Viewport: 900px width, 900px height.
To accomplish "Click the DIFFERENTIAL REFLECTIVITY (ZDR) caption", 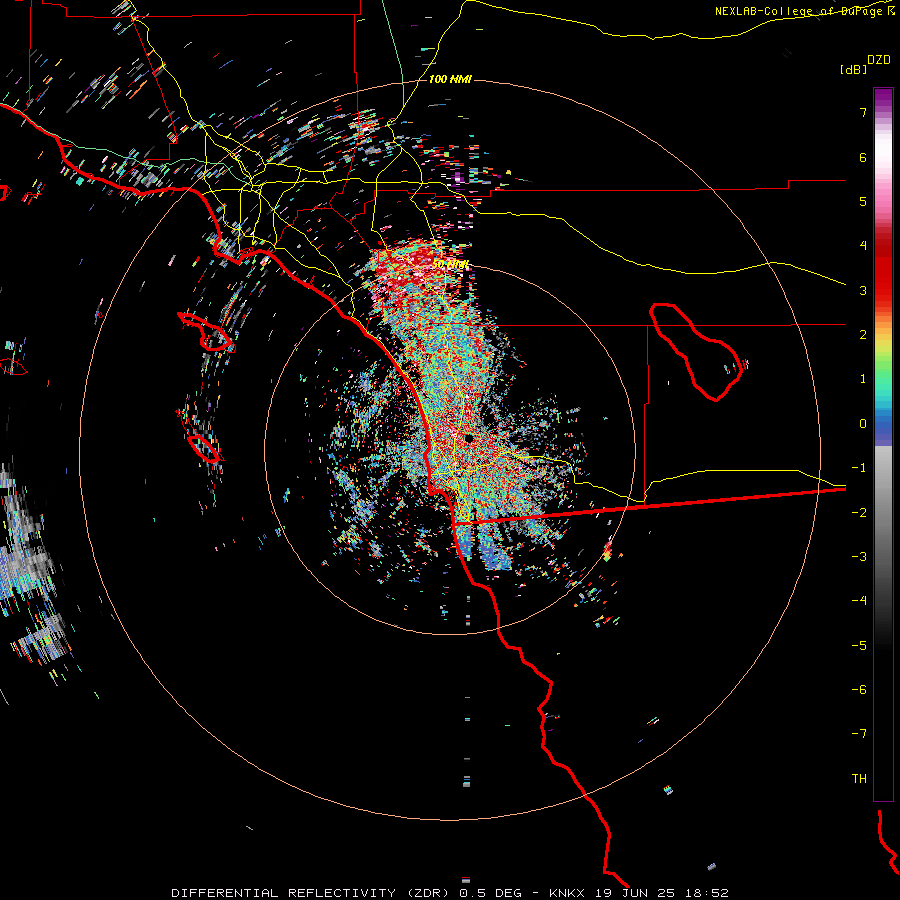I will (313, 893).
